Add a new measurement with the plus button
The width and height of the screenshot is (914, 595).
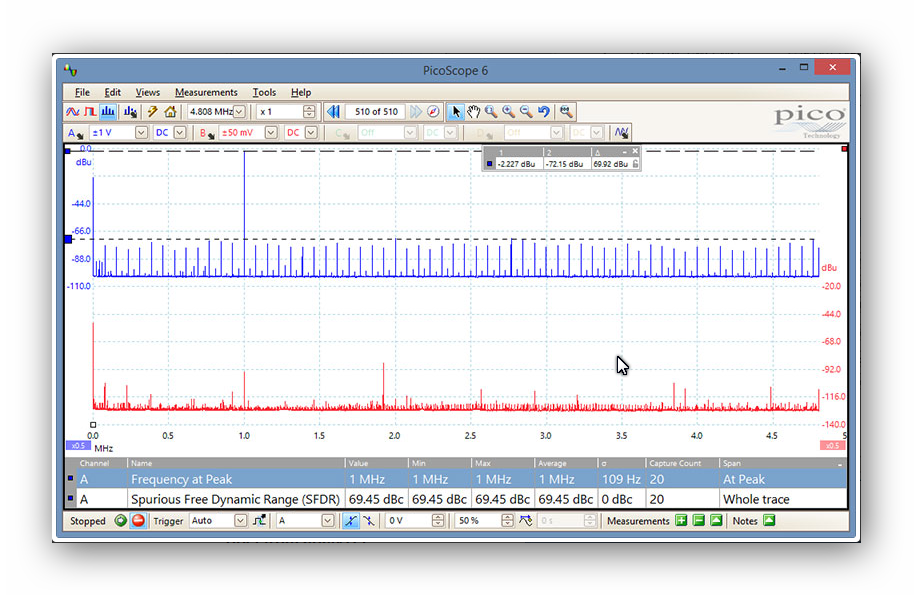681,521
